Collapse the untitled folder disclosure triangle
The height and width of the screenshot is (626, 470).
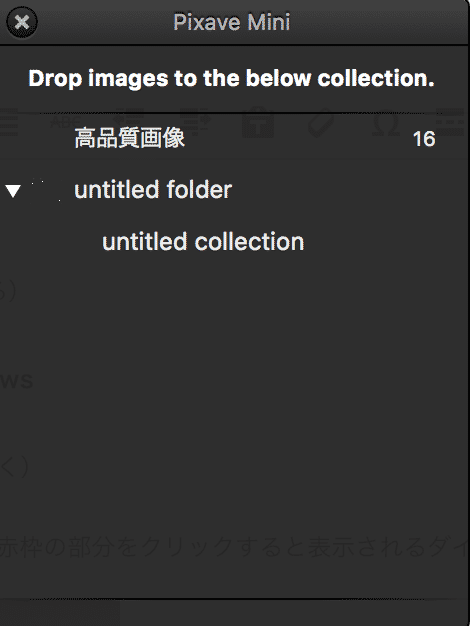(13, 191)
